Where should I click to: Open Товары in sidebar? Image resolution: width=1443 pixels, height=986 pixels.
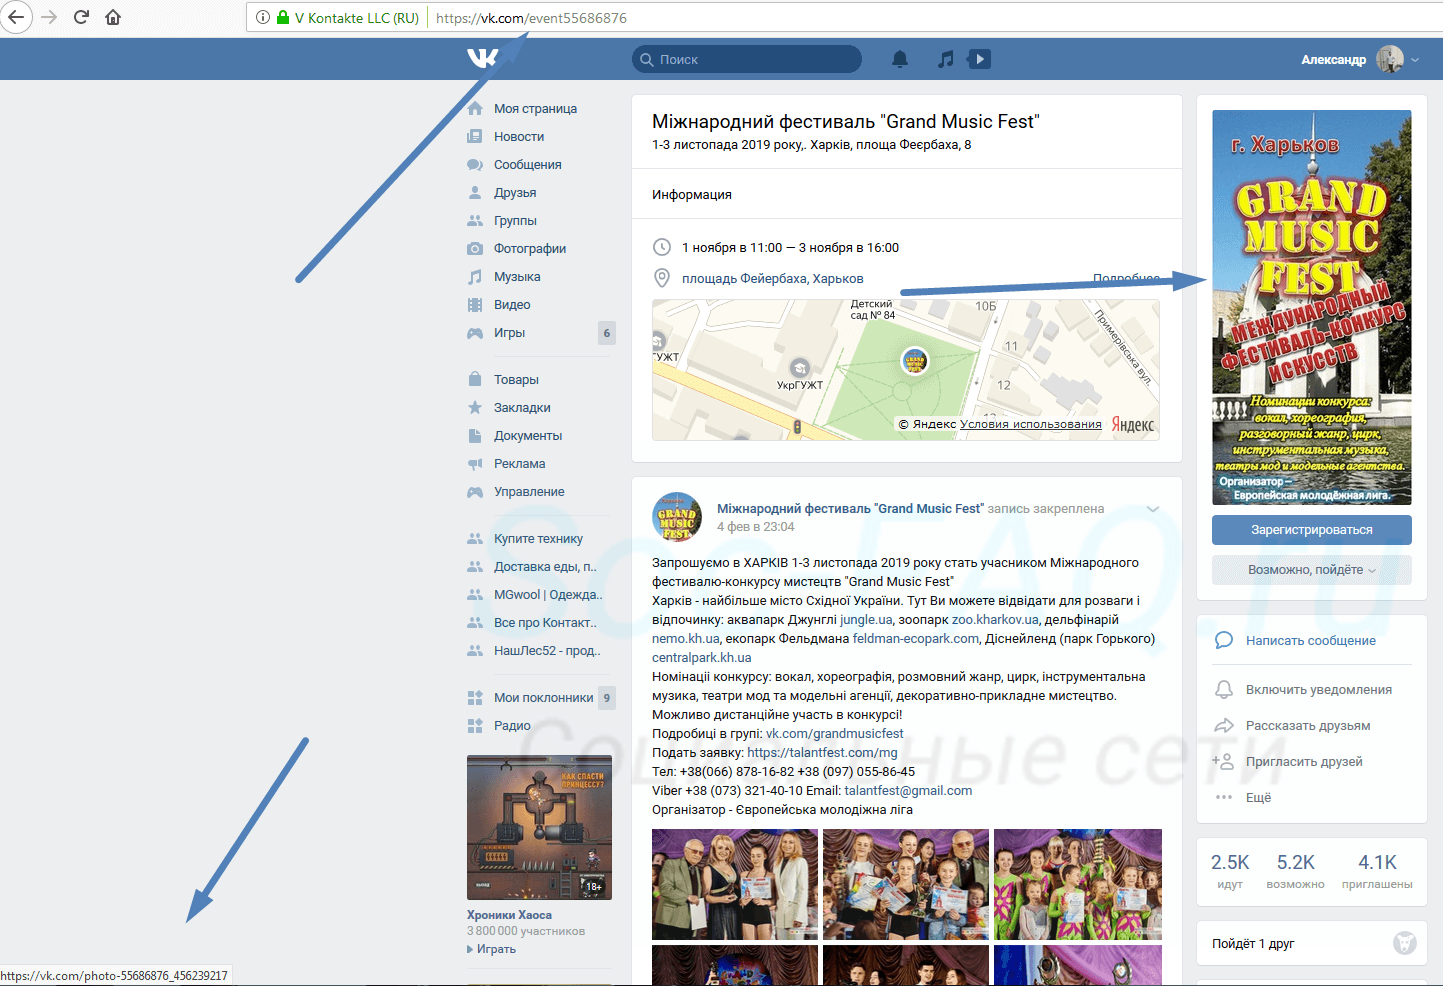click(x=516, y=379)
